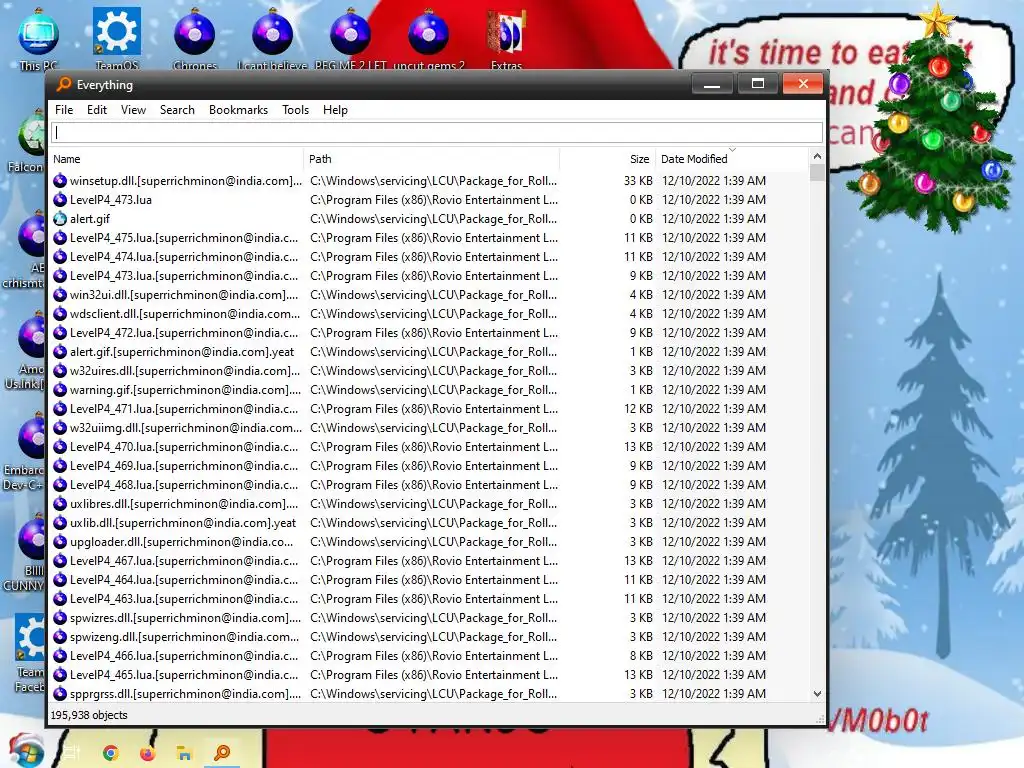
Task: Select the uxlib.dll file icon
Action: pyautogui.click(x=60, y=522)
